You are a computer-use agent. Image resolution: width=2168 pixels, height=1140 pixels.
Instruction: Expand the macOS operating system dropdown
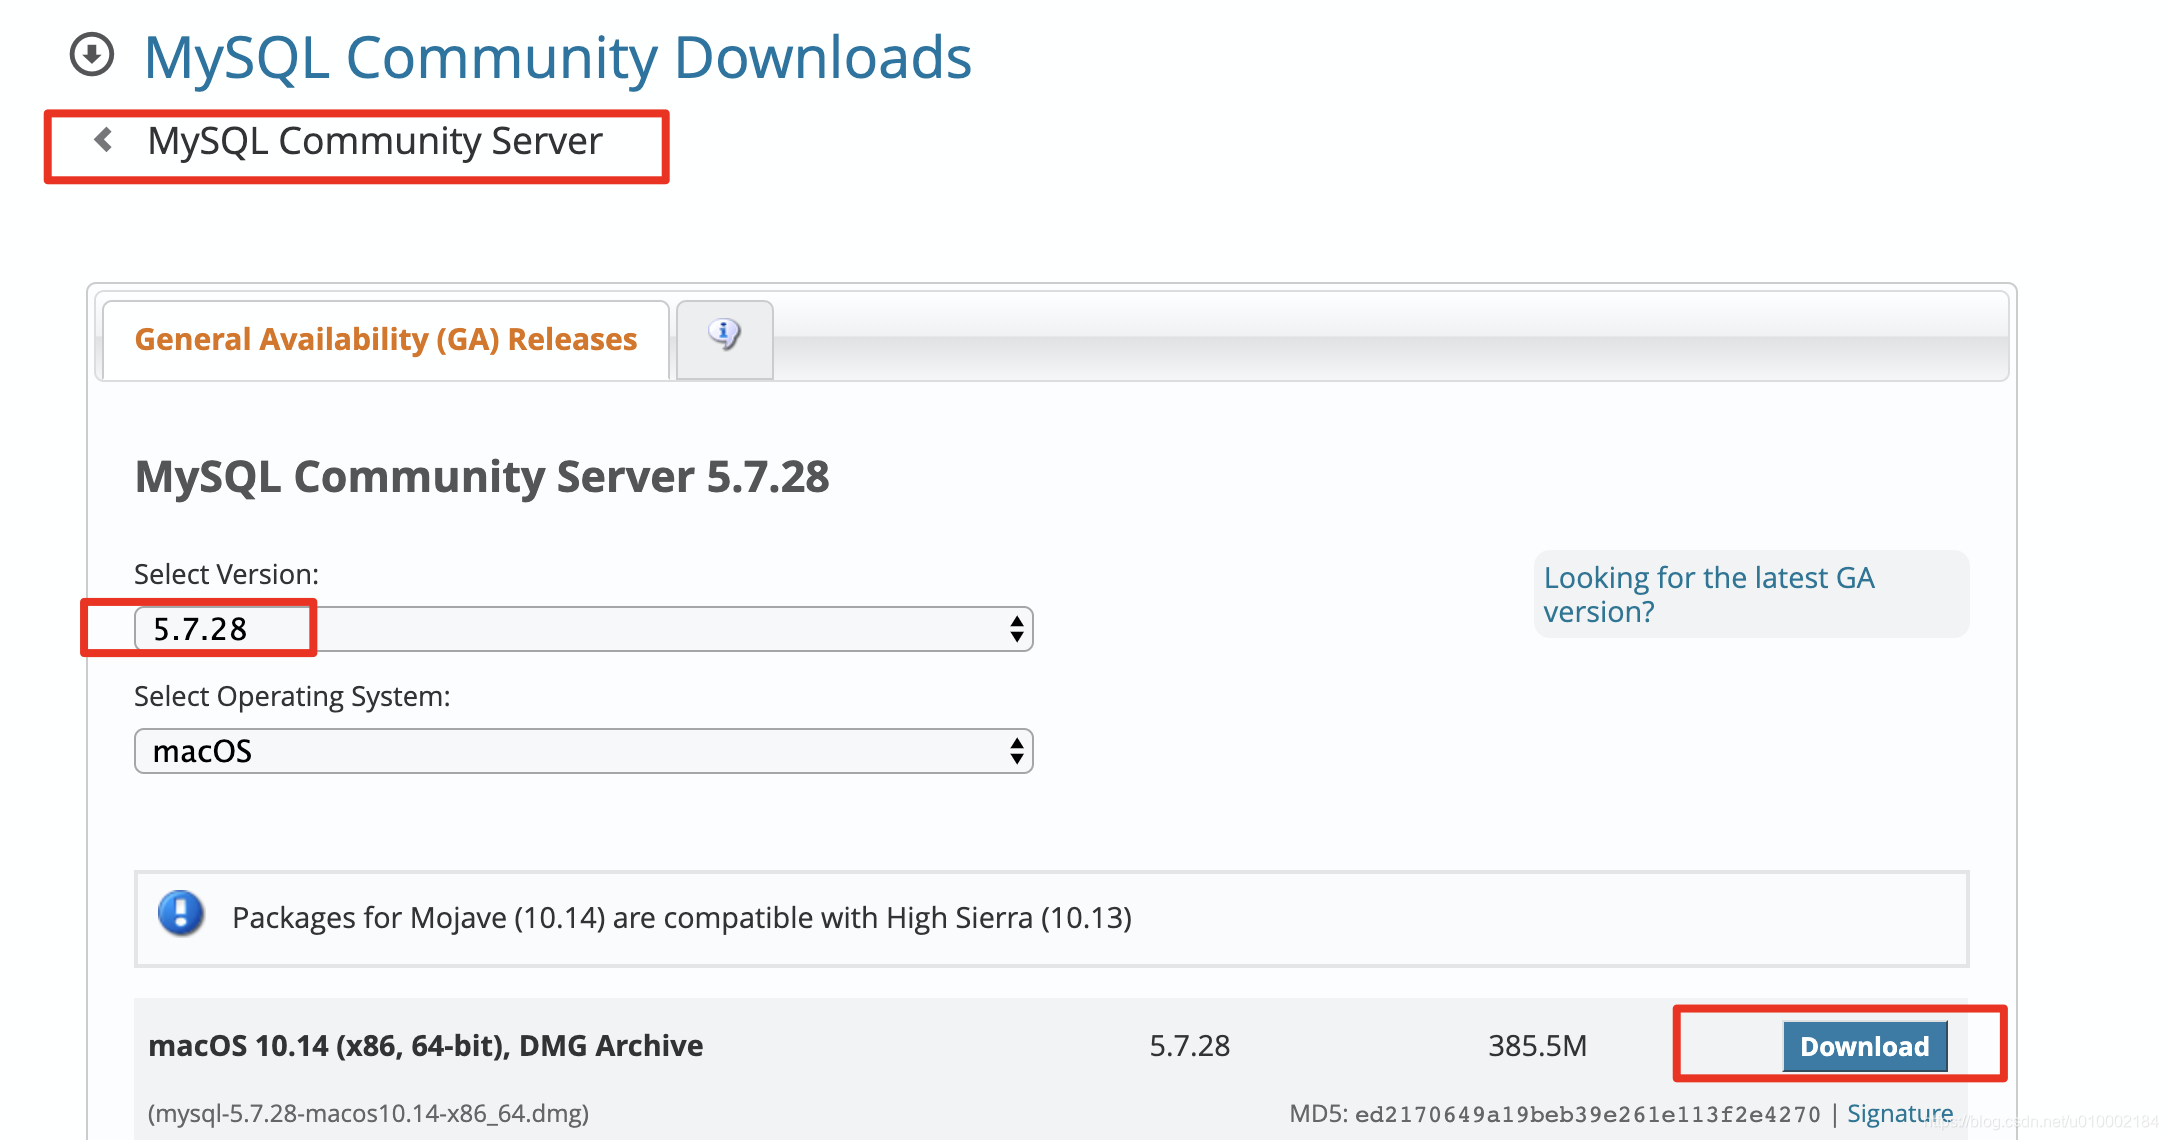click(x=582, y=751)
